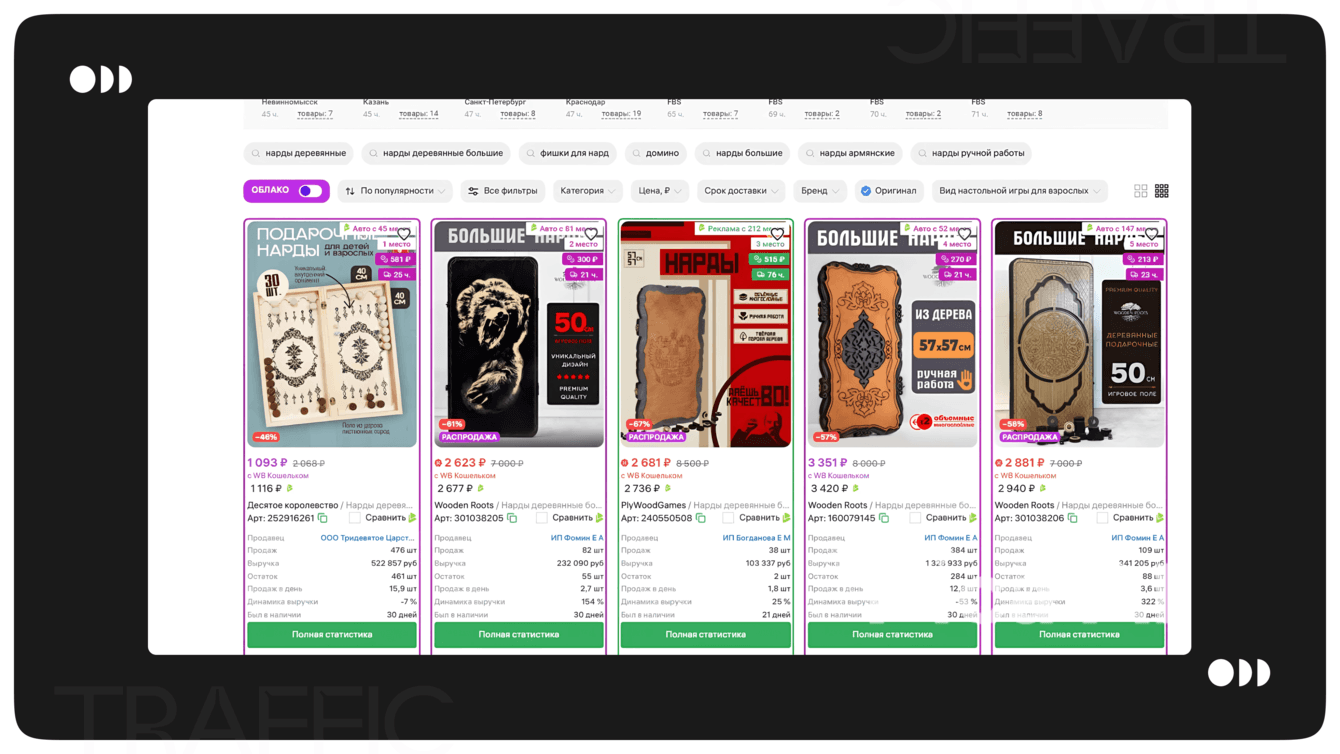
Task: Copy article number 301038206
Action: click(1073, 518)
